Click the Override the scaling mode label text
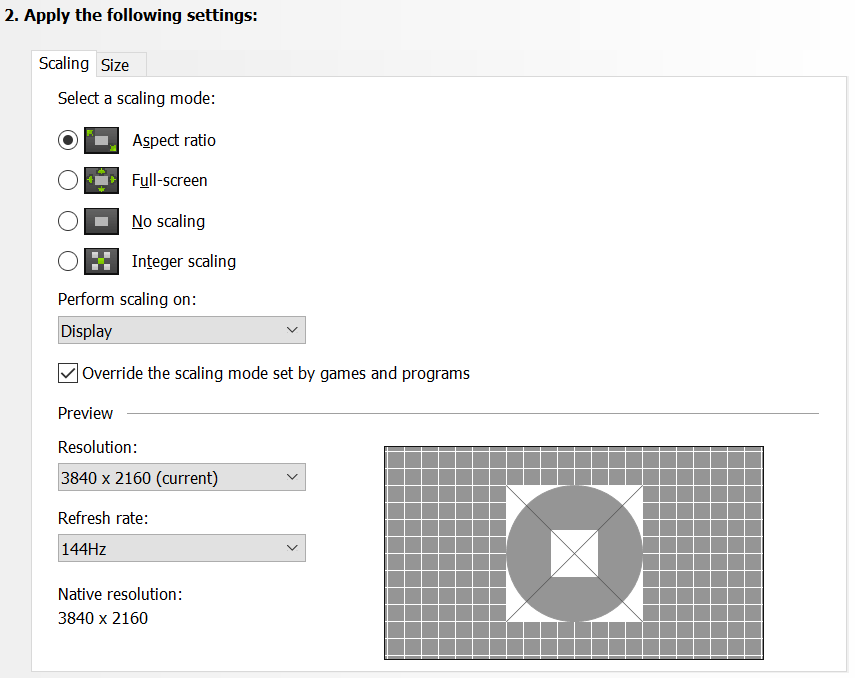The height and width of the screenshot is (678, 855). click(x=276, y=374)
